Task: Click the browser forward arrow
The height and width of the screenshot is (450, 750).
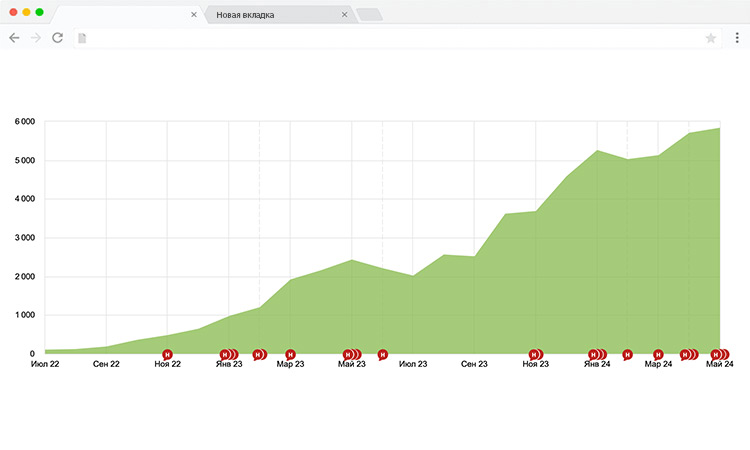Action: coord(36,38)
